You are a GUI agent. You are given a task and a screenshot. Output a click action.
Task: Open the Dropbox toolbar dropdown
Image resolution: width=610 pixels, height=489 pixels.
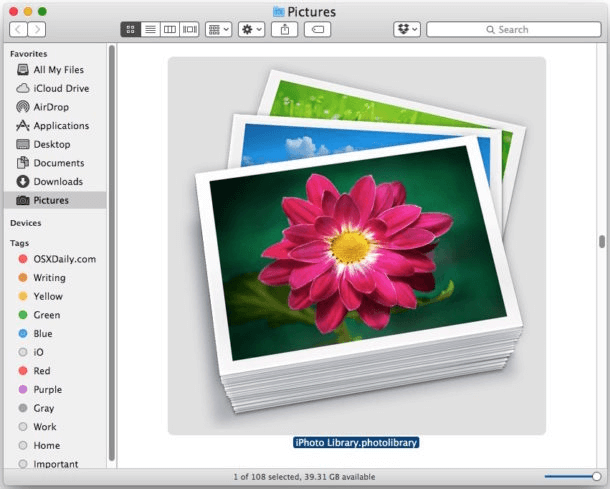(408, 30)
